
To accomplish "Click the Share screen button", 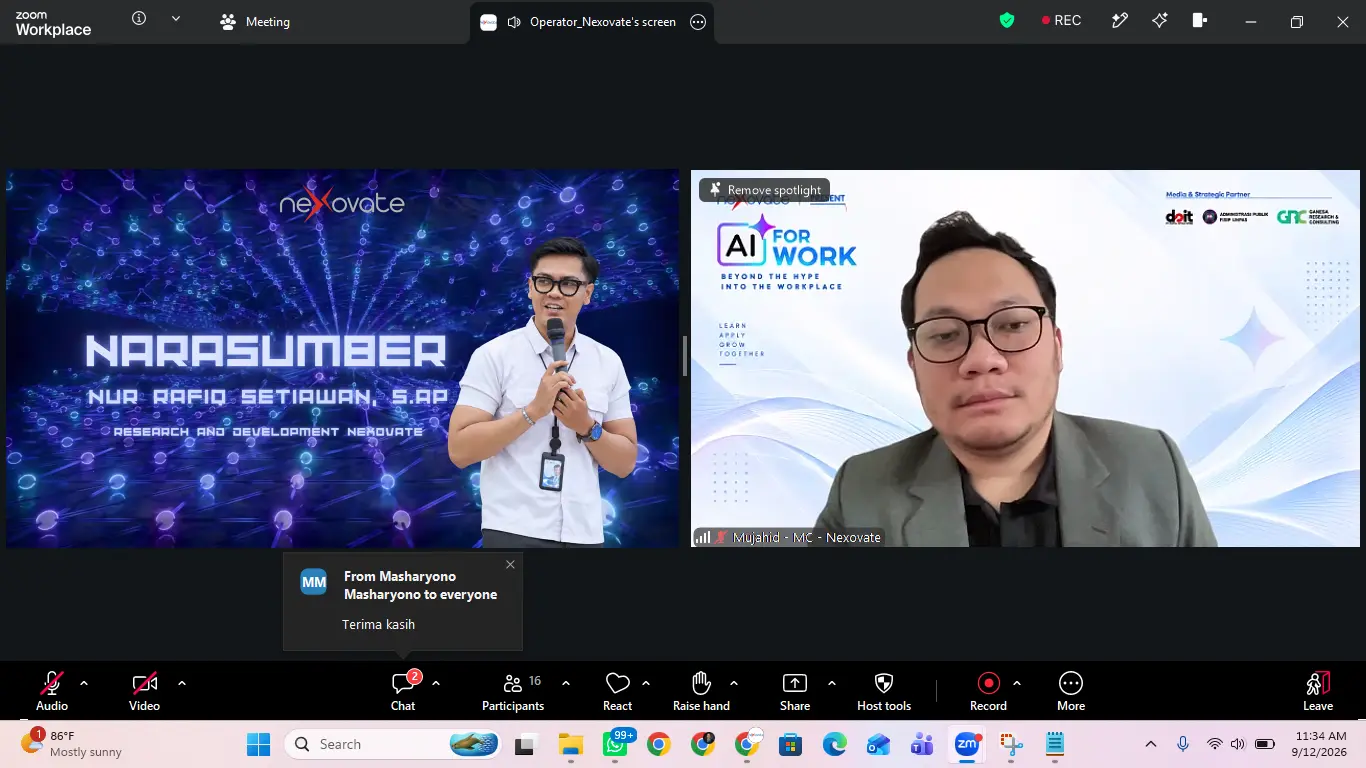I will pyautogui.click(x=795, y=691).
